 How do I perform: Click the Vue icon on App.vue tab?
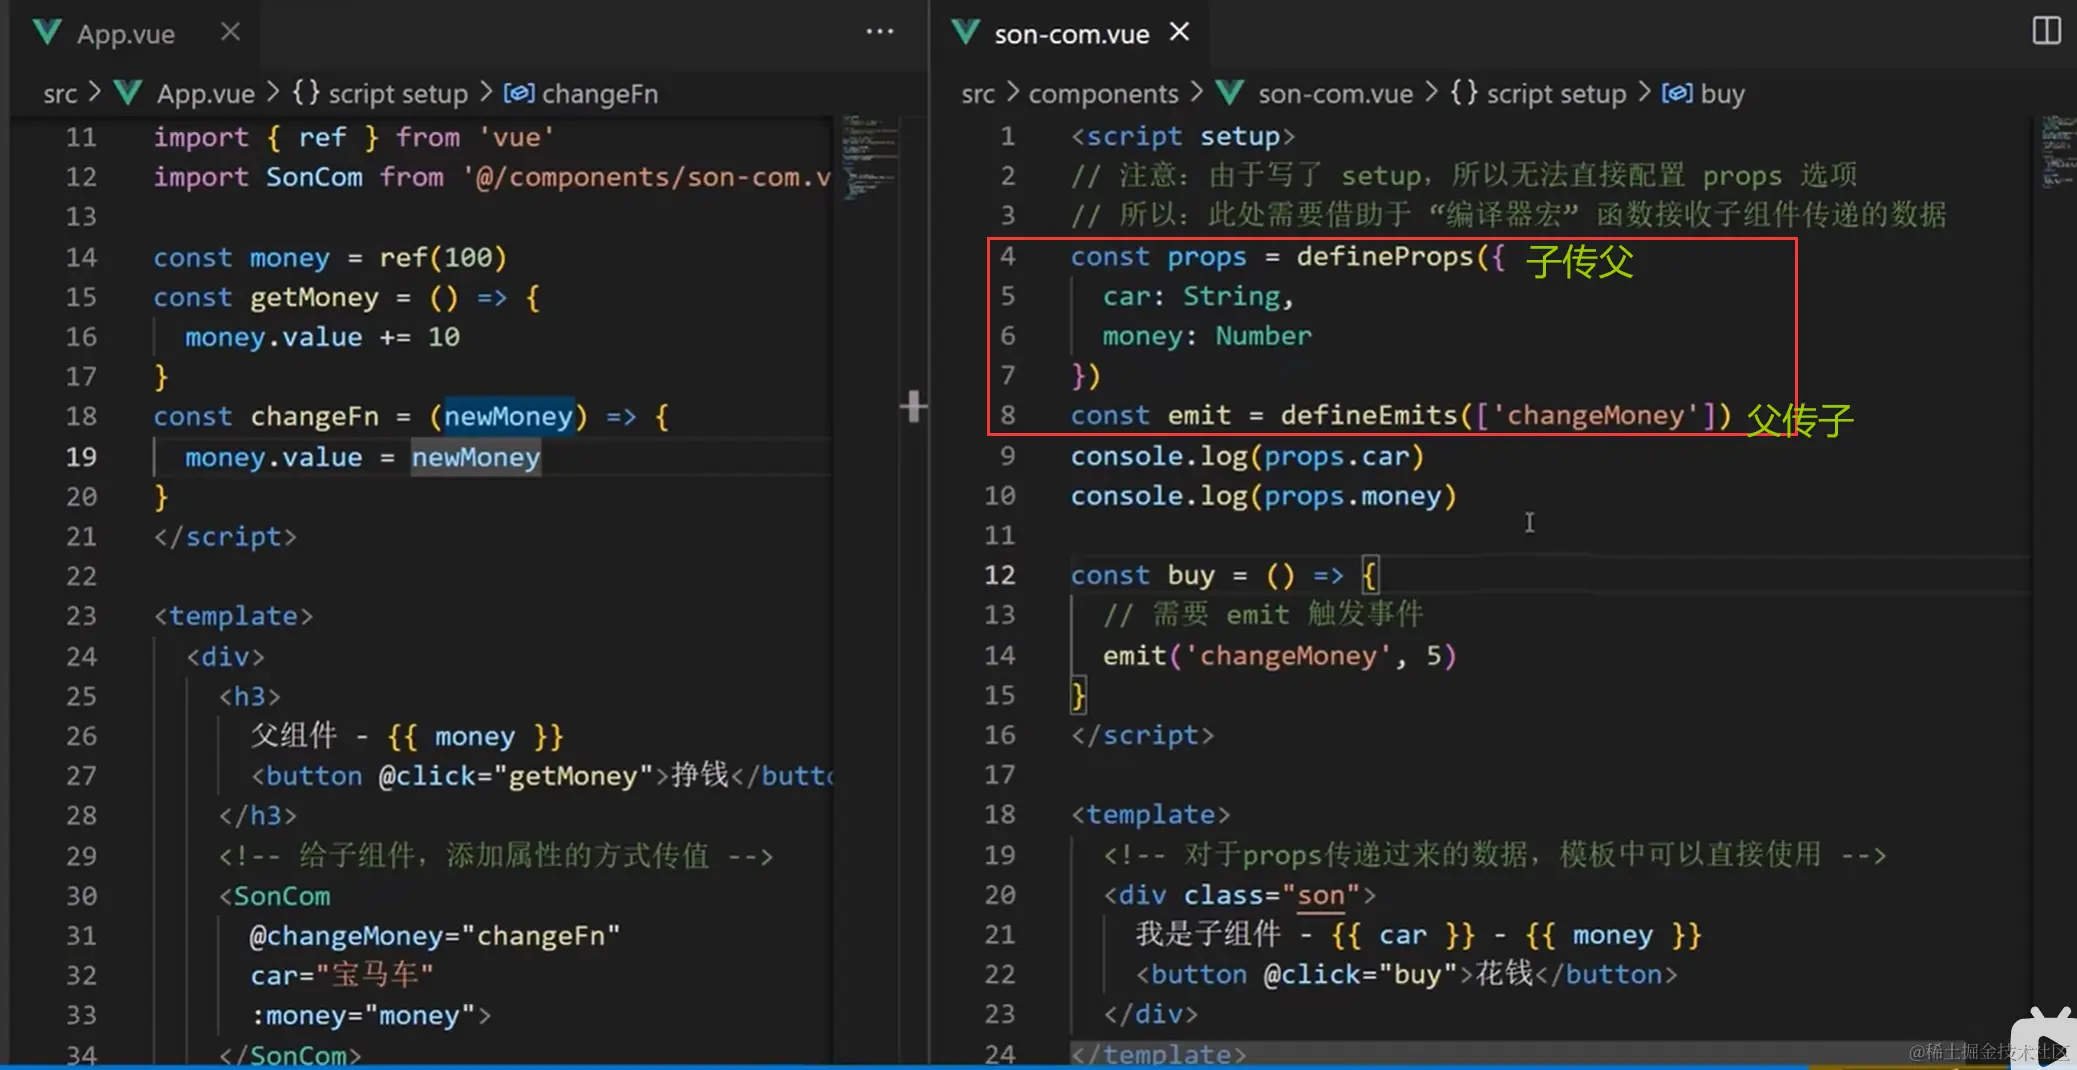point(47,33)
